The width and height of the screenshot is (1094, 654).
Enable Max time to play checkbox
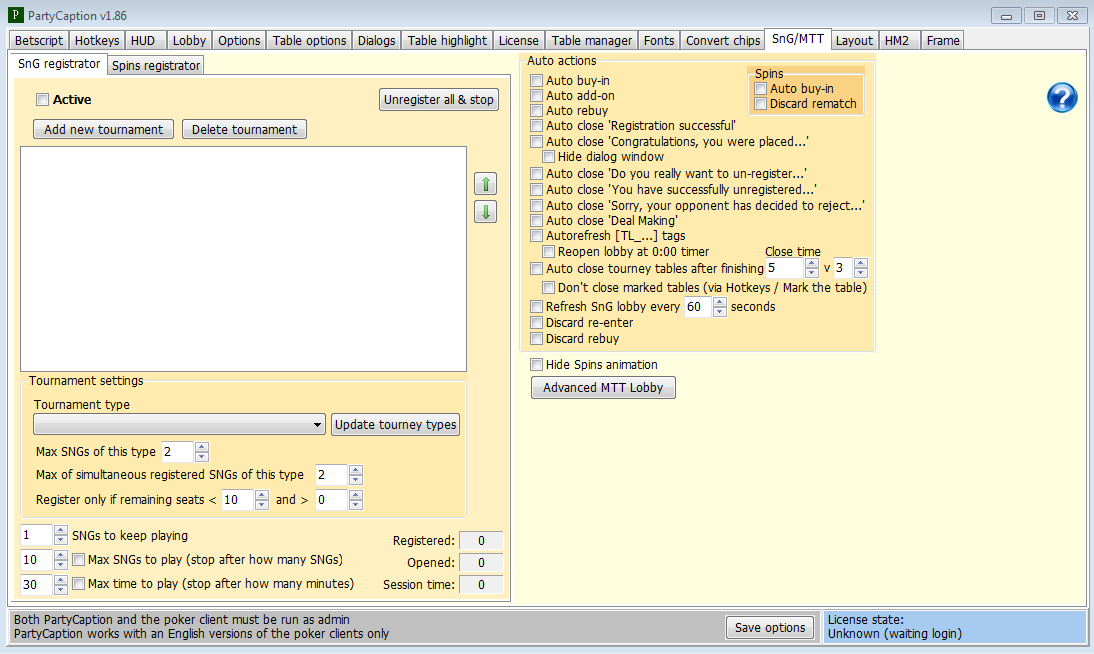(78, 584)
